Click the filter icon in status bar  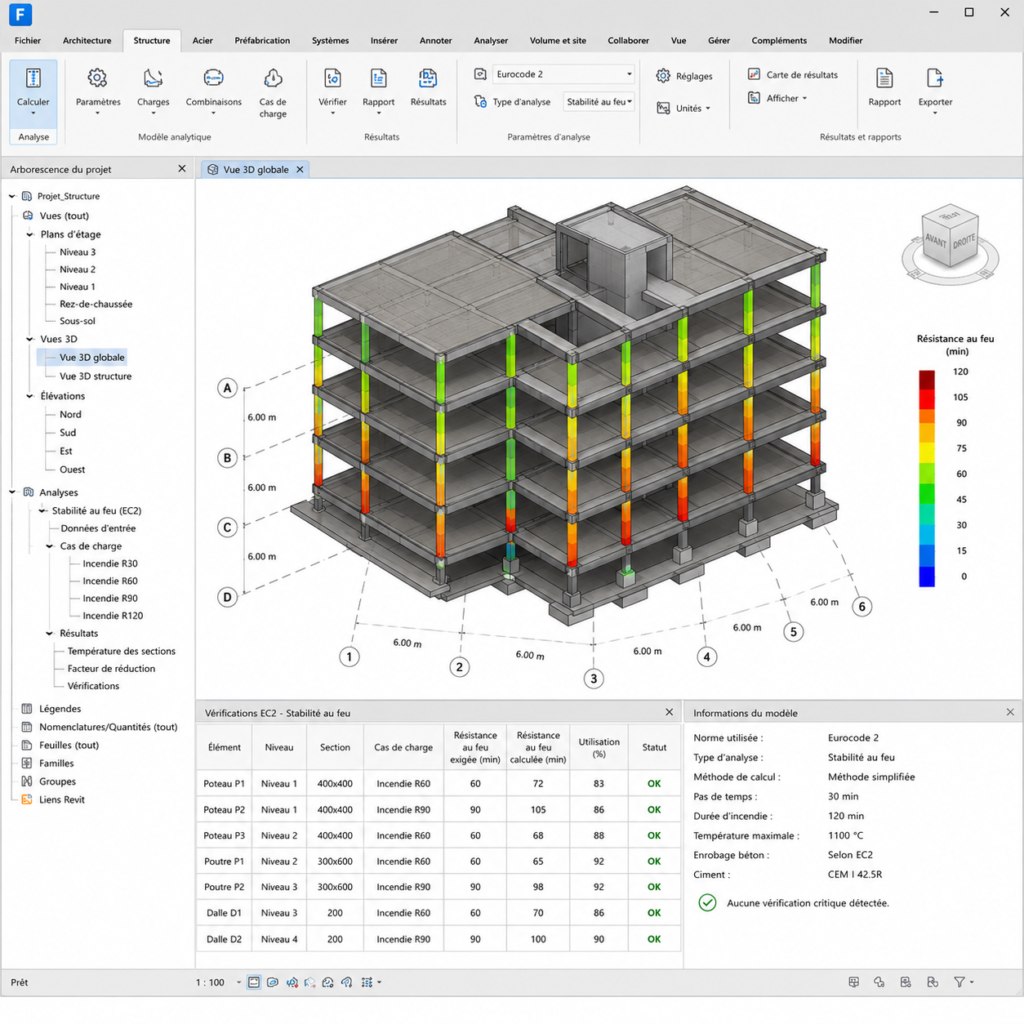tap(959, 982)
